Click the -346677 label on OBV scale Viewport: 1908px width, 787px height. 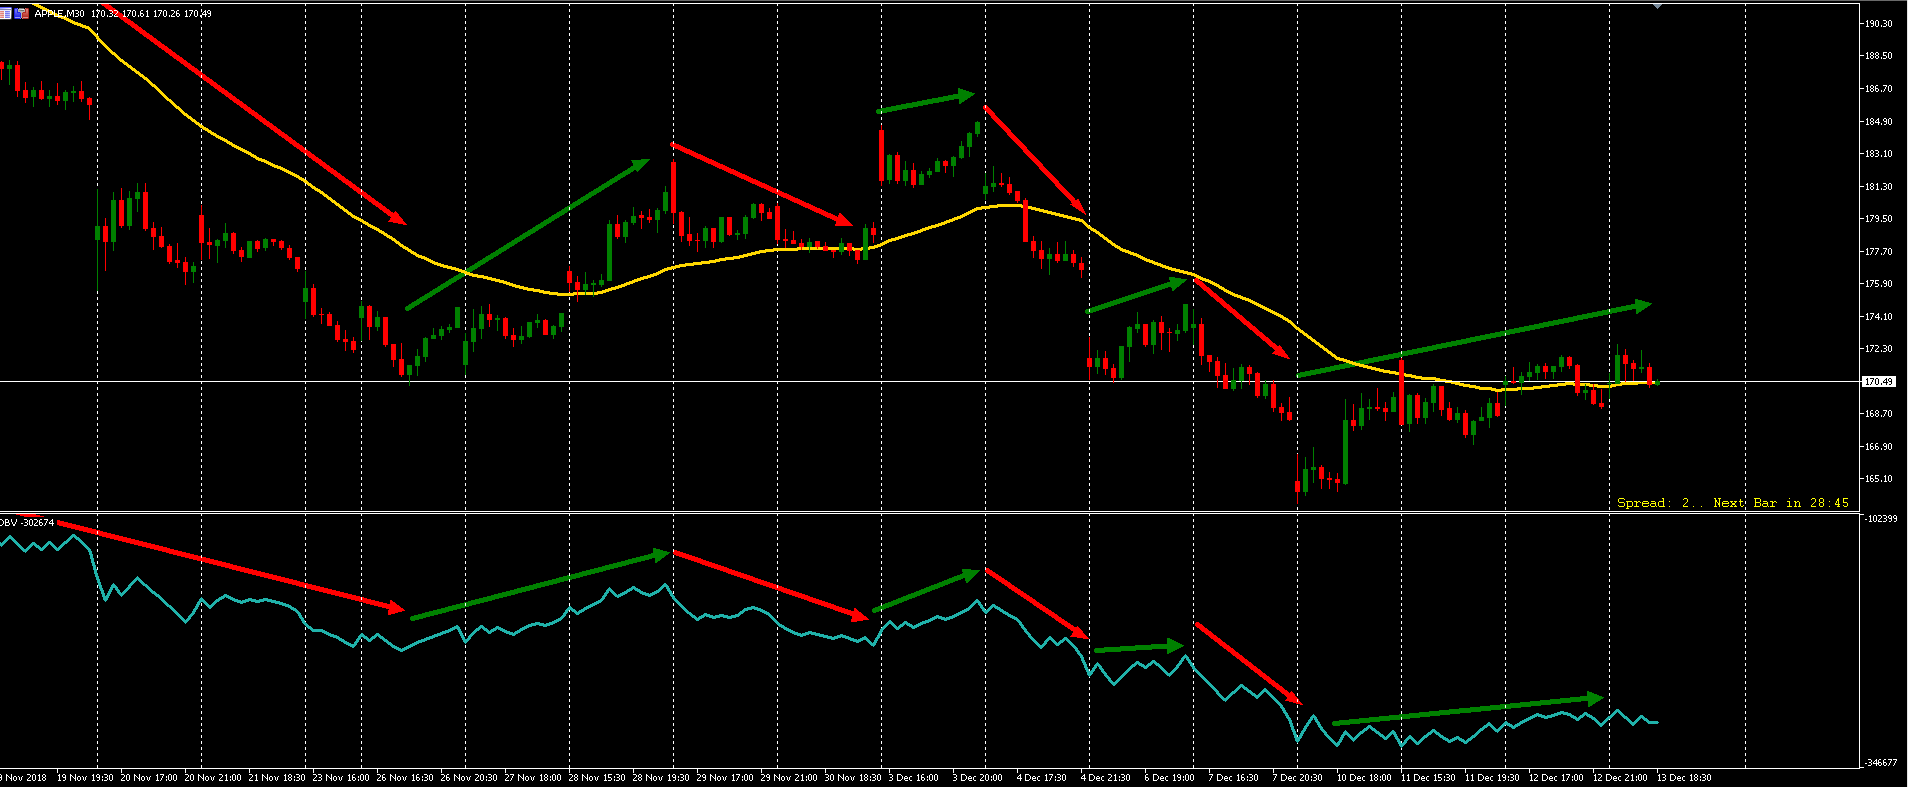pyautogui.click(x=1881, y=762)
